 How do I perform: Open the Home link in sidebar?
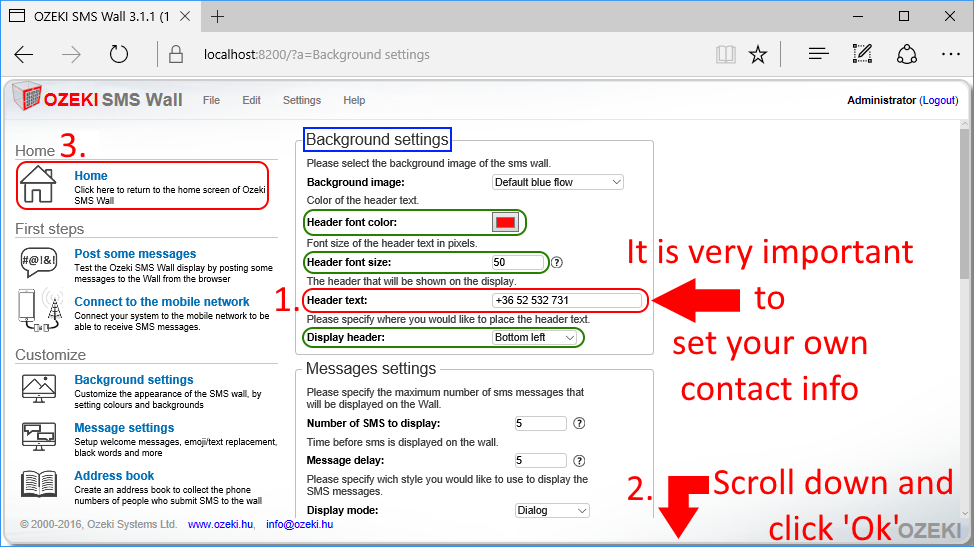pyautogui.click(x=91, y=176)
